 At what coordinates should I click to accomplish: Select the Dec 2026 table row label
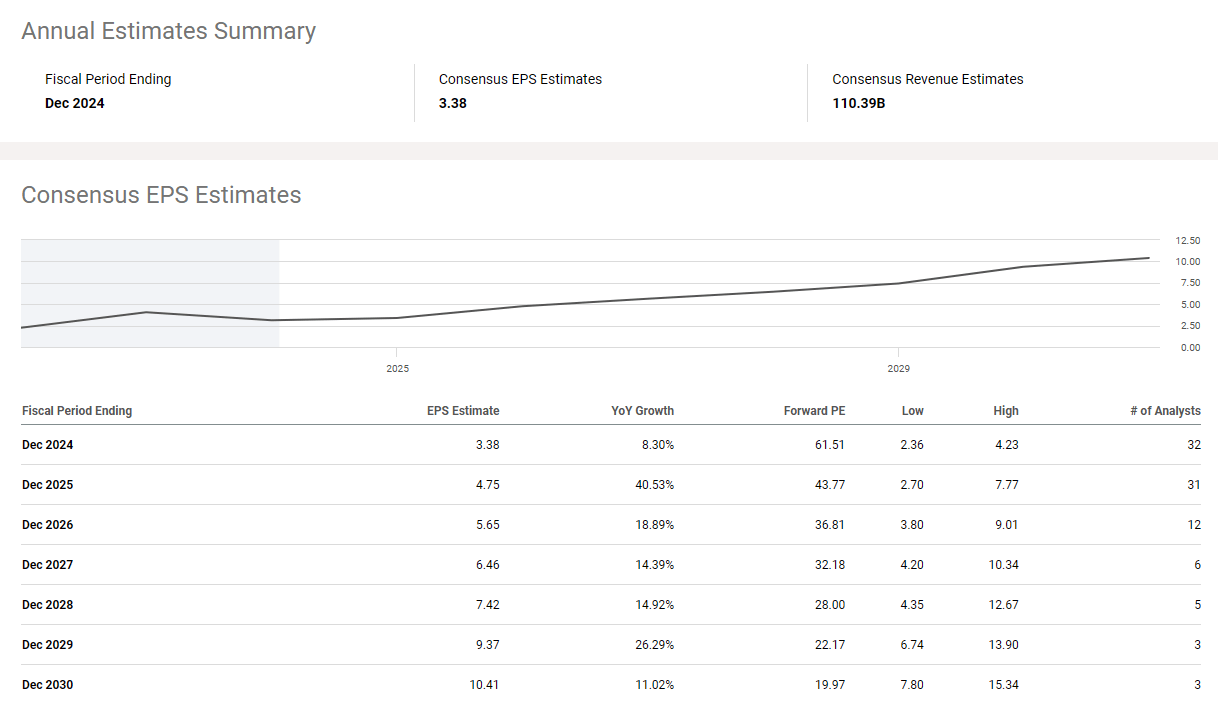(48, 525)
